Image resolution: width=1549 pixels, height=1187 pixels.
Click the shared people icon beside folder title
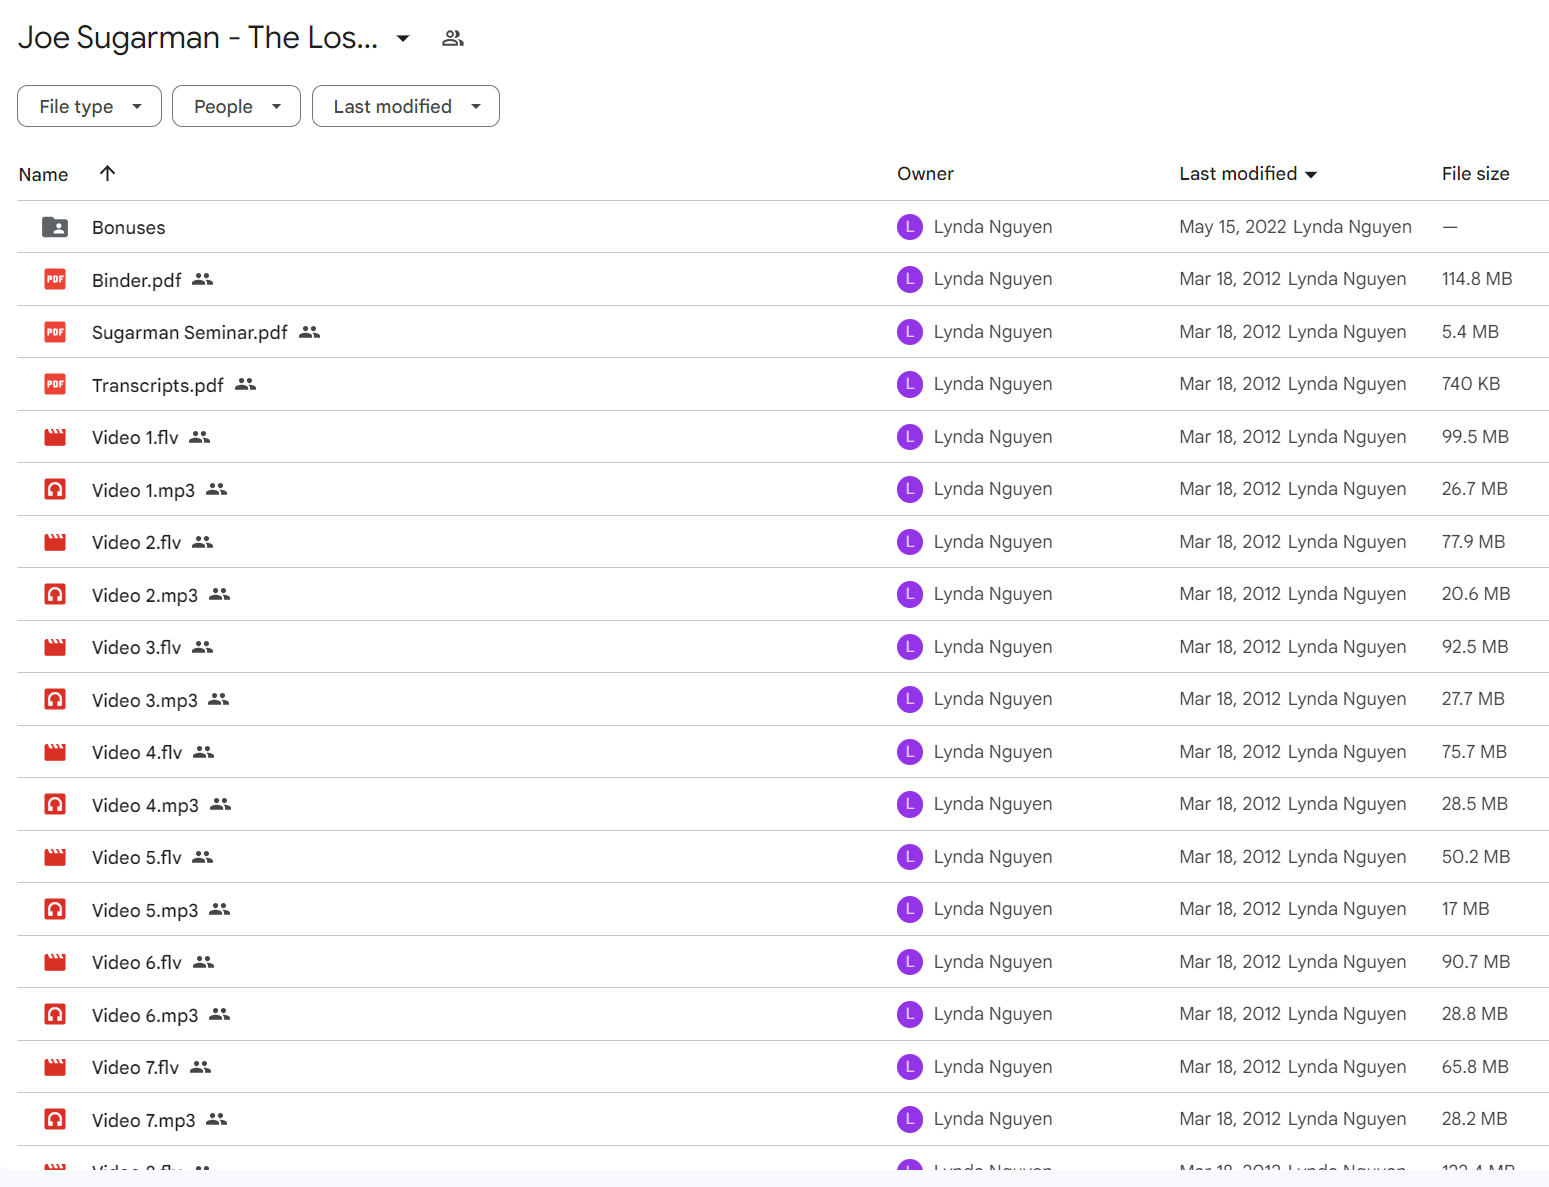(x=453, y=38)
